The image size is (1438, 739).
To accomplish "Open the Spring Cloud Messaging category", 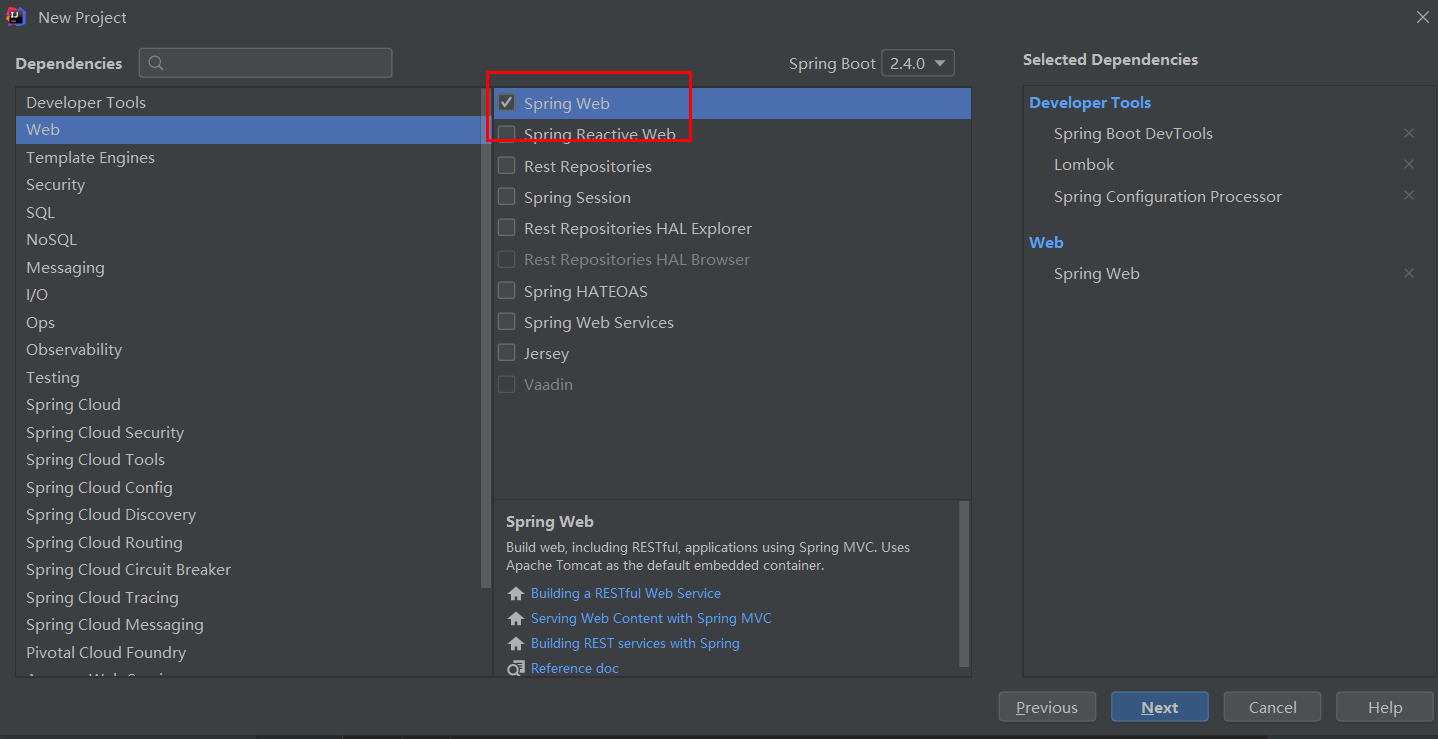I will click(x=248, y=625).
